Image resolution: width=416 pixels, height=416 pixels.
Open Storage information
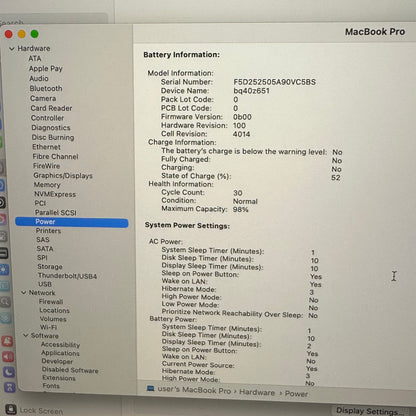tap(50, 267)
